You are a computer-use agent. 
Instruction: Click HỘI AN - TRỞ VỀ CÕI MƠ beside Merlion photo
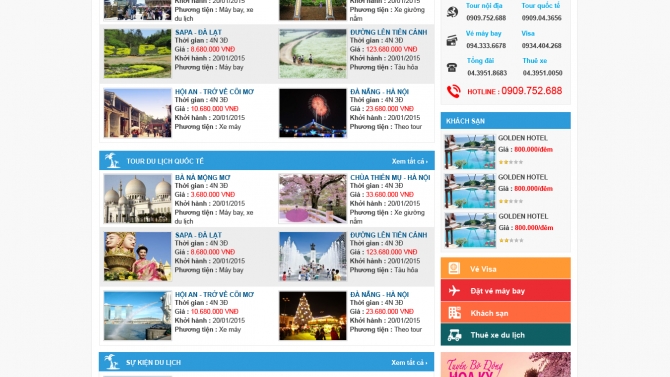[215, 295]
